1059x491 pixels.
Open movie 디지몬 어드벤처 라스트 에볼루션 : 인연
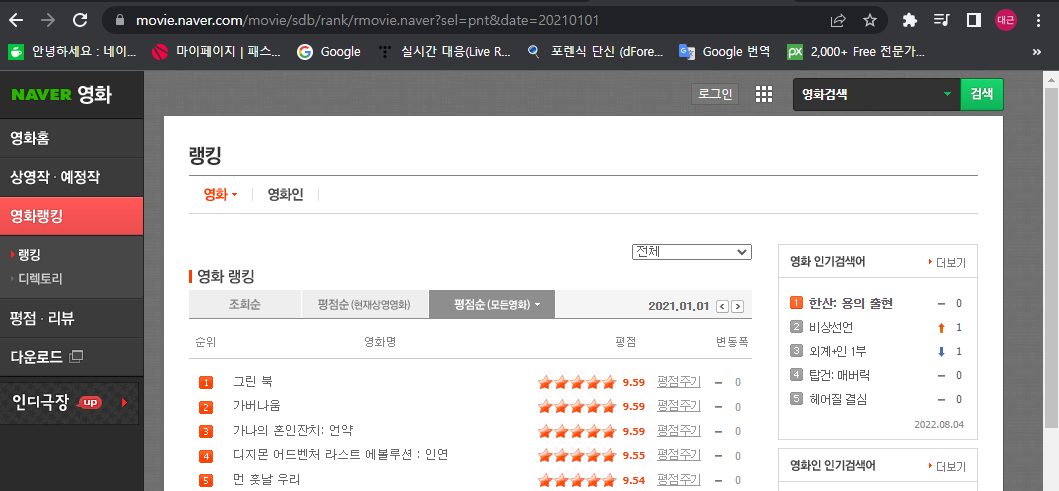pos(340,455)
